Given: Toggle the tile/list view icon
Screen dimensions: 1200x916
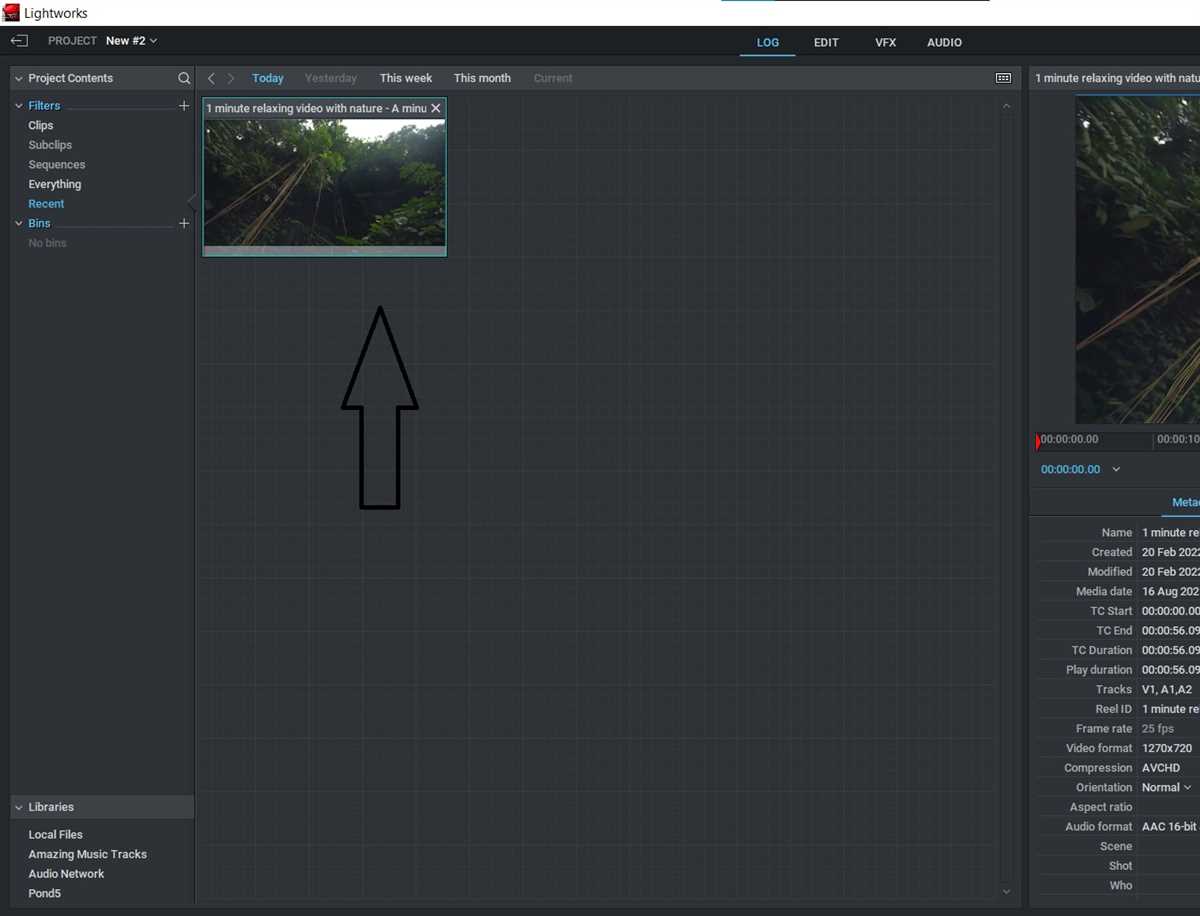Looking at the screenshot, I should 1003,78.
